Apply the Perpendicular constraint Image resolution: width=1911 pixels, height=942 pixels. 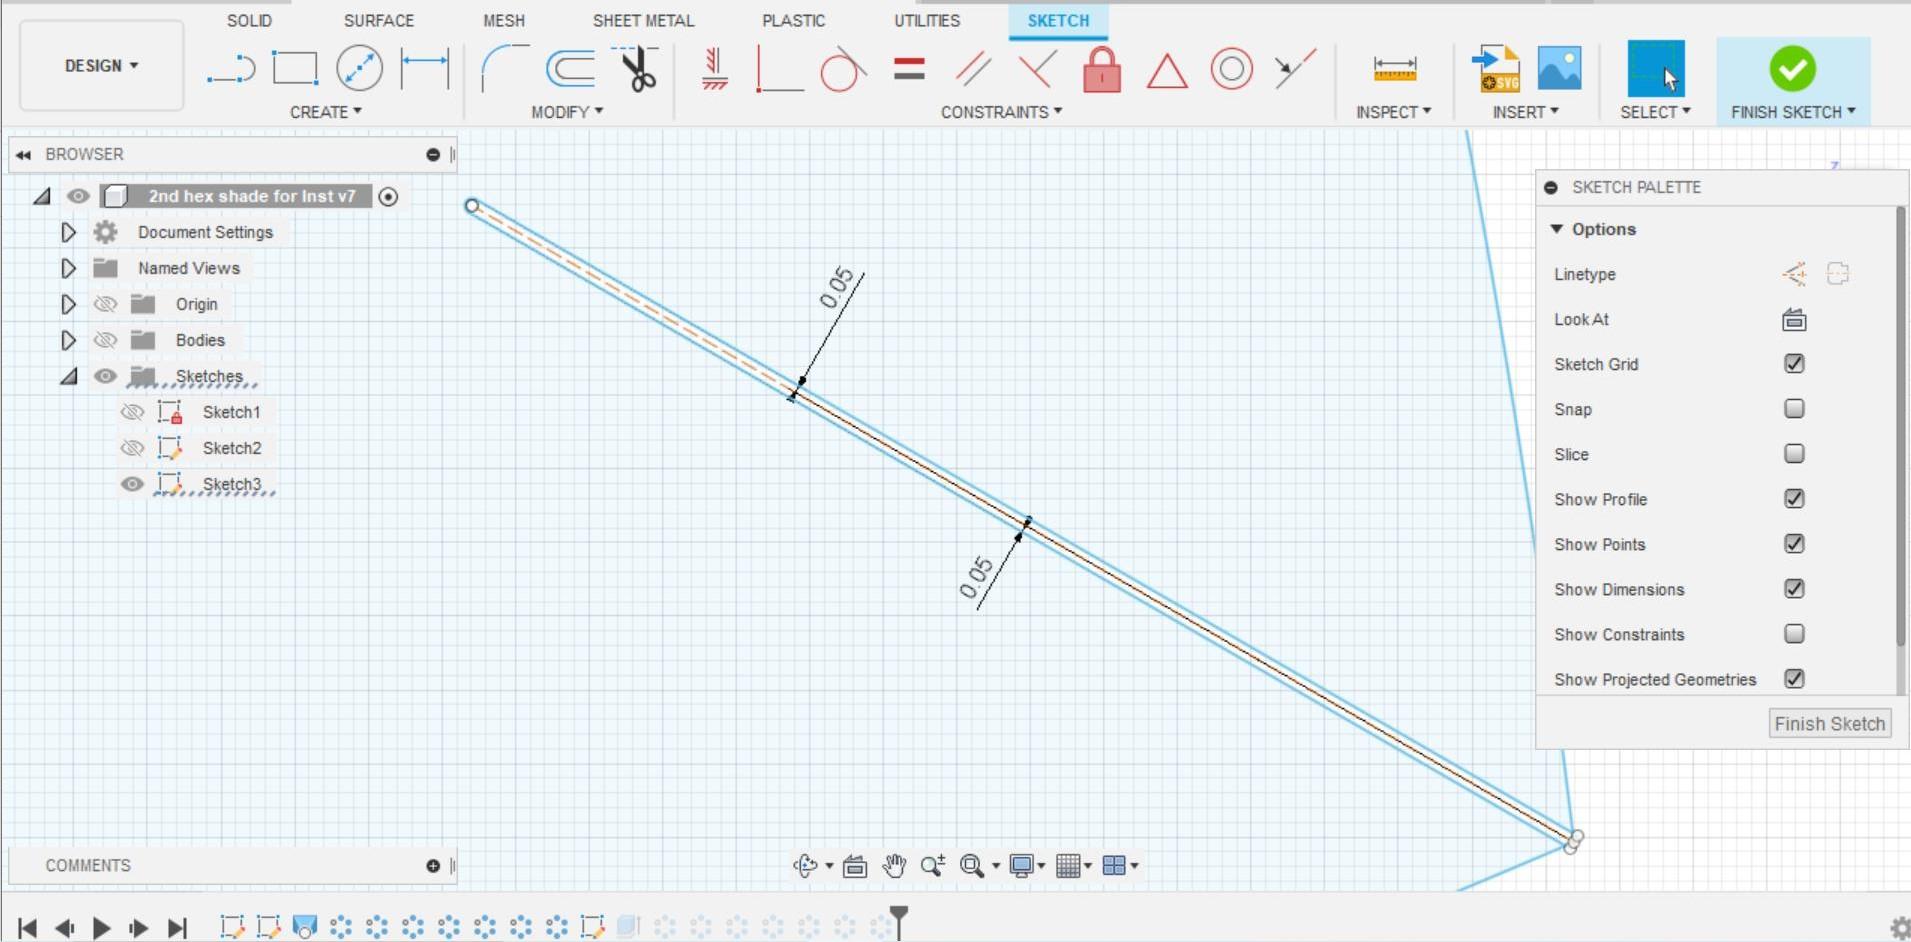pos(1037,69)
